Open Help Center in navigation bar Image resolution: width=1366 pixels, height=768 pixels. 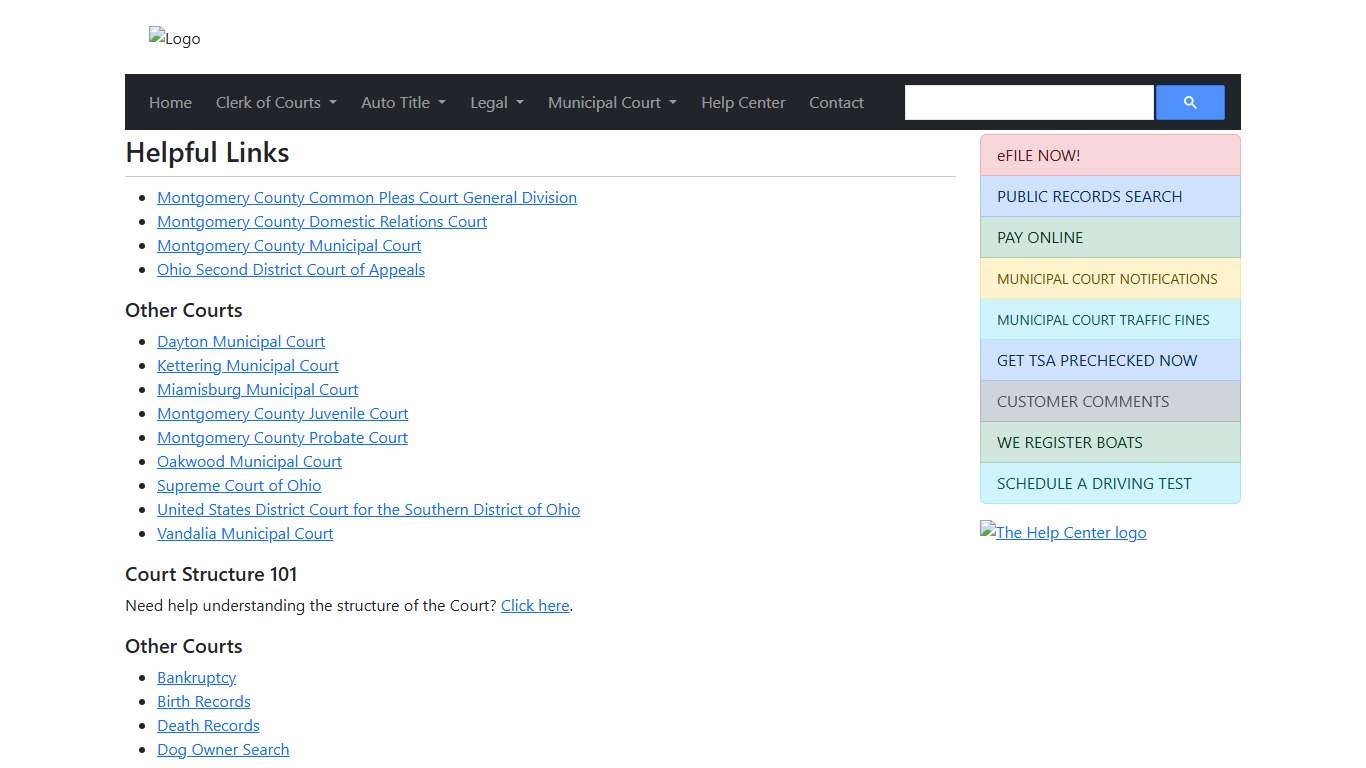pyautogui.click(x=743, y=102)
